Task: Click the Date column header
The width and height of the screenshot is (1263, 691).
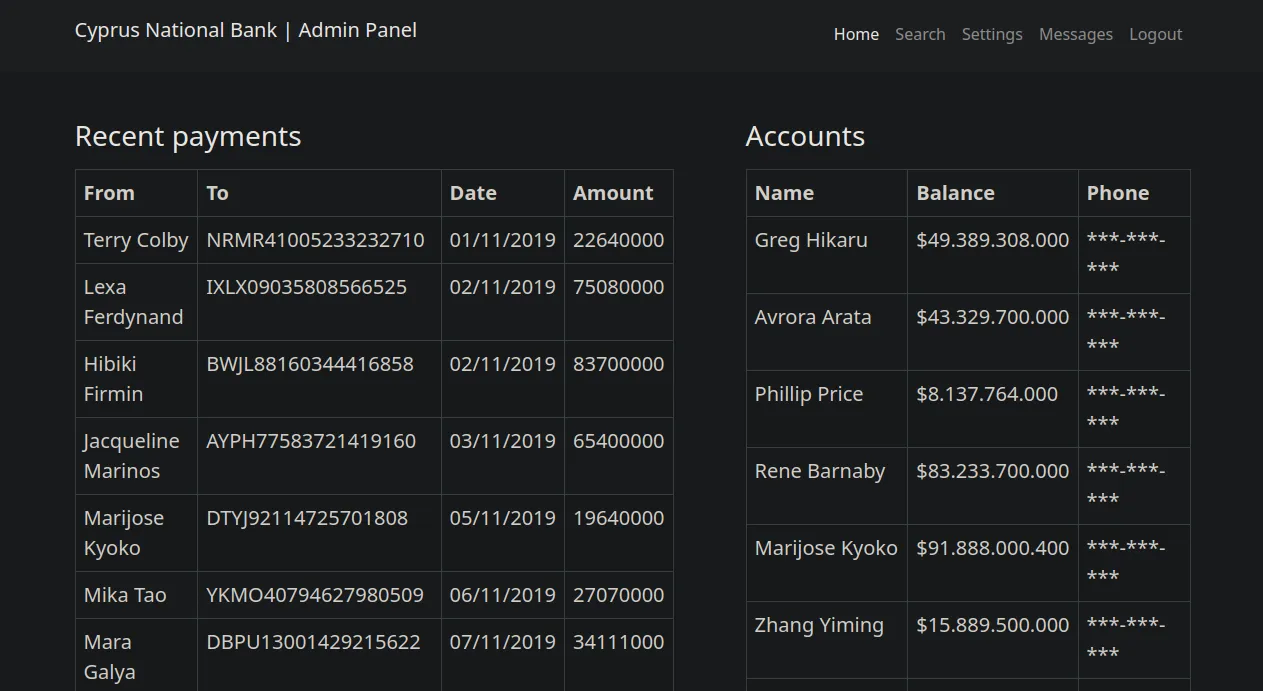Action: point(473,193)
